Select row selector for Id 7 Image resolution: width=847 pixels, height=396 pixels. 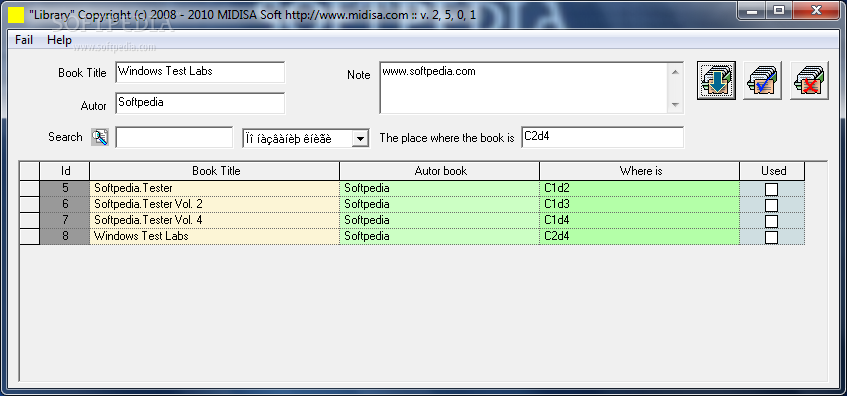click(x=30, y=220)
